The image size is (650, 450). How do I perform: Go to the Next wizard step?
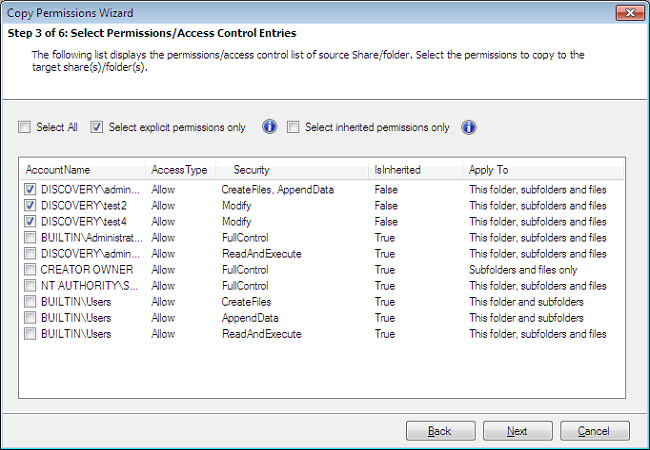517,431
